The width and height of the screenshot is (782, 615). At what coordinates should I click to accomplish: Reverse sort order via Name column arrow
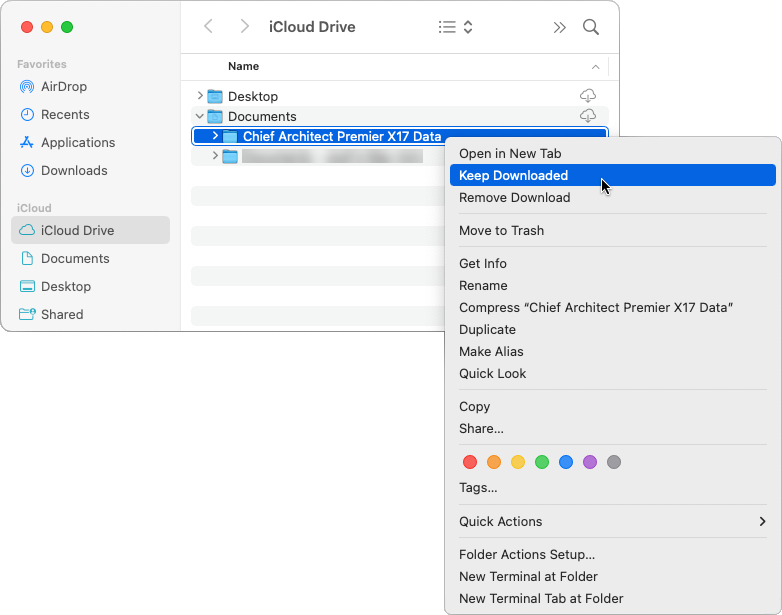(595, 67)
